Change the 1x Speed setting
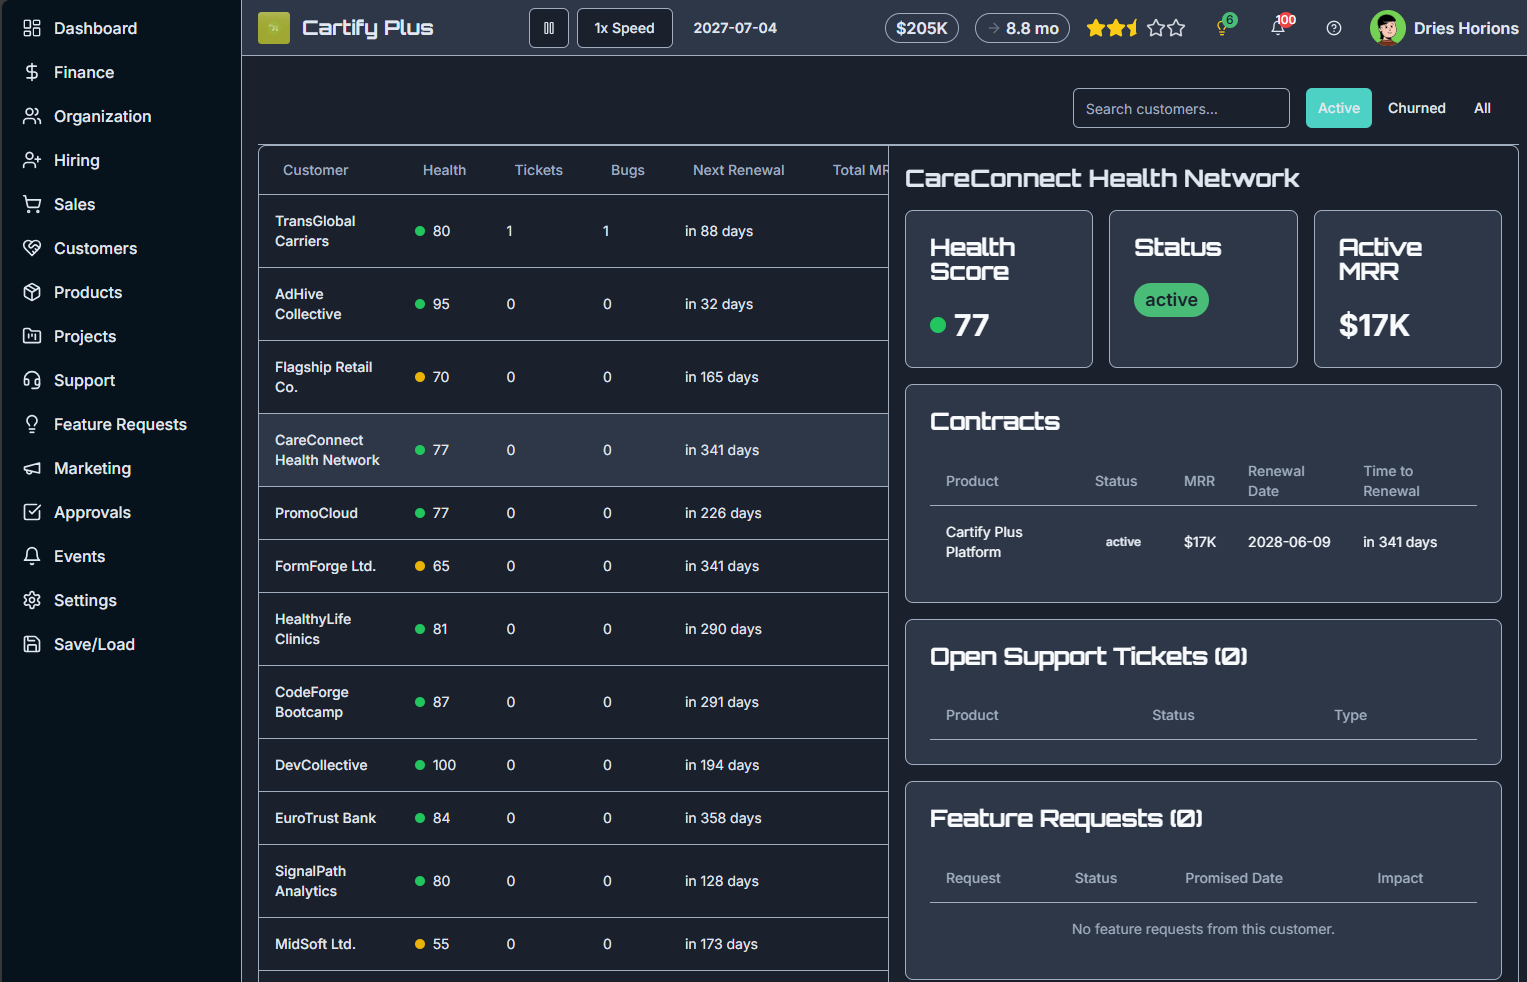1527x982 pixels. pyautogui.click(x=625, y=28)
